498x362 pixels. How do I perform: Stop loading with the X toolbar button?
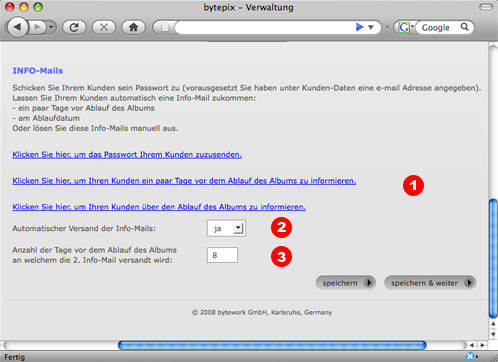tap(104, 27)
